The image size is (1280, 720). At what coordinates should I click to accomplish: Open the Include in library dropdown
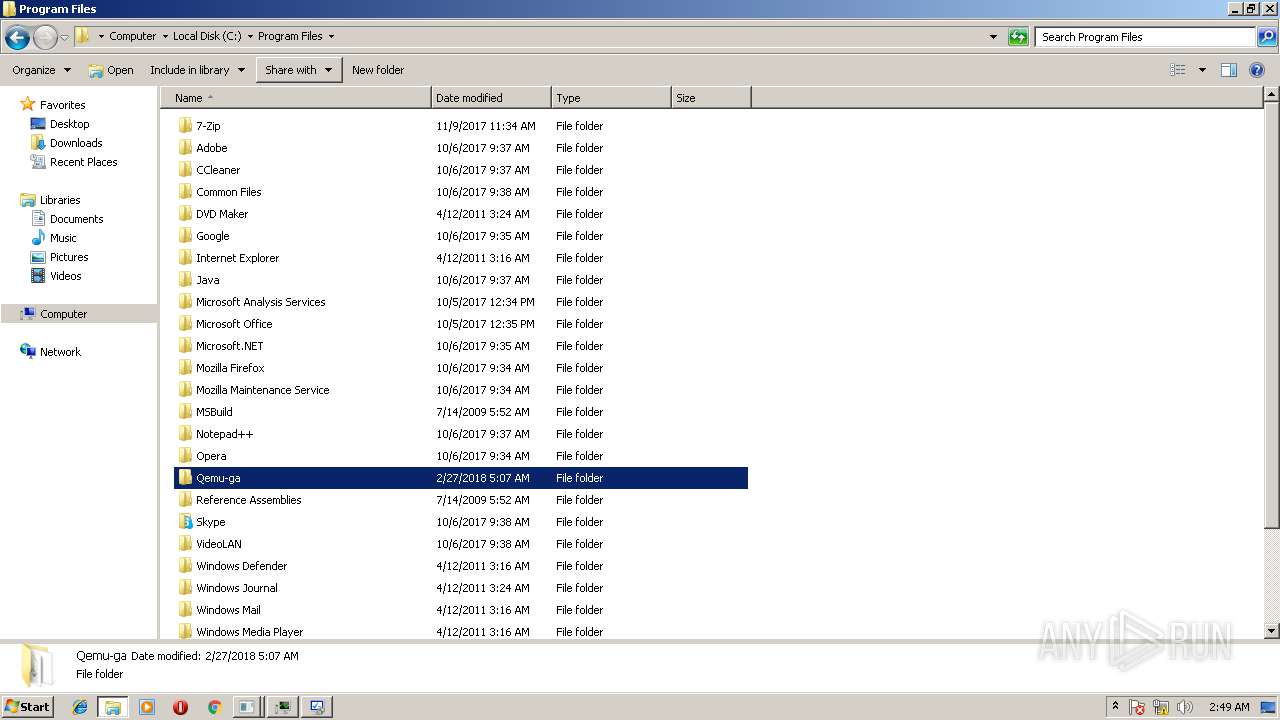click(x=197, y=70)
